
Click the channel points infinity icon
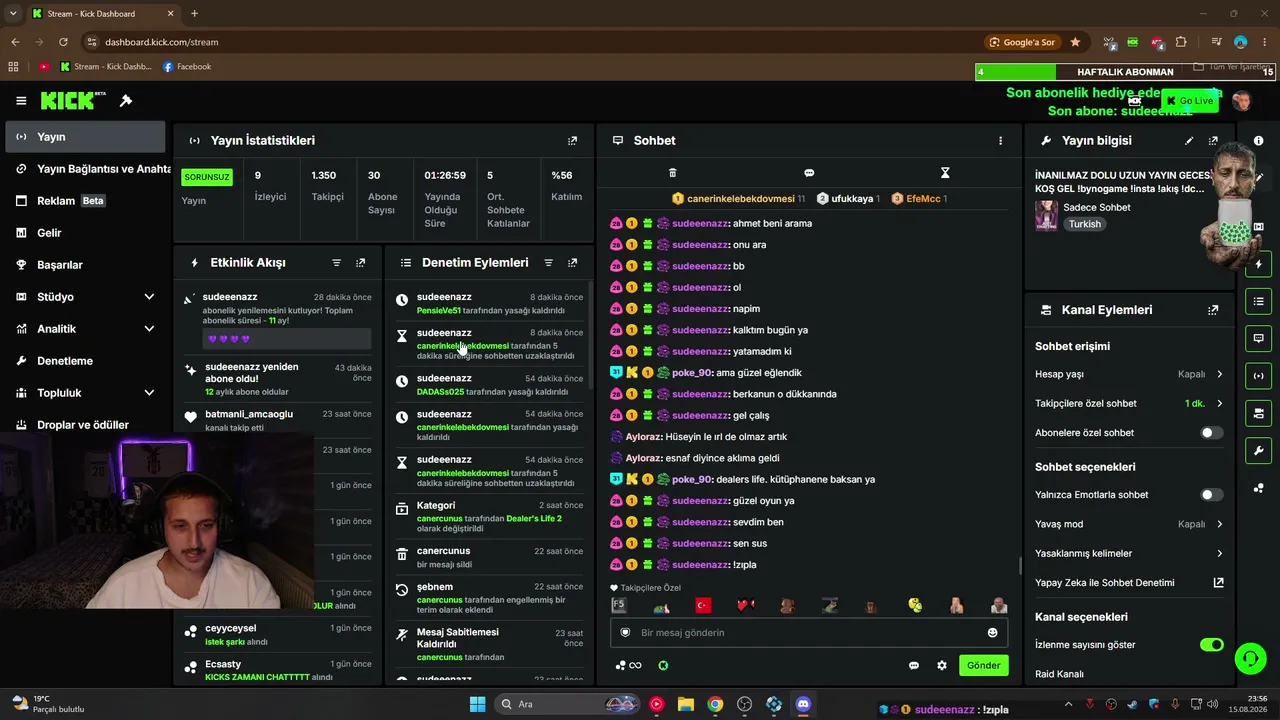(629, 666)
